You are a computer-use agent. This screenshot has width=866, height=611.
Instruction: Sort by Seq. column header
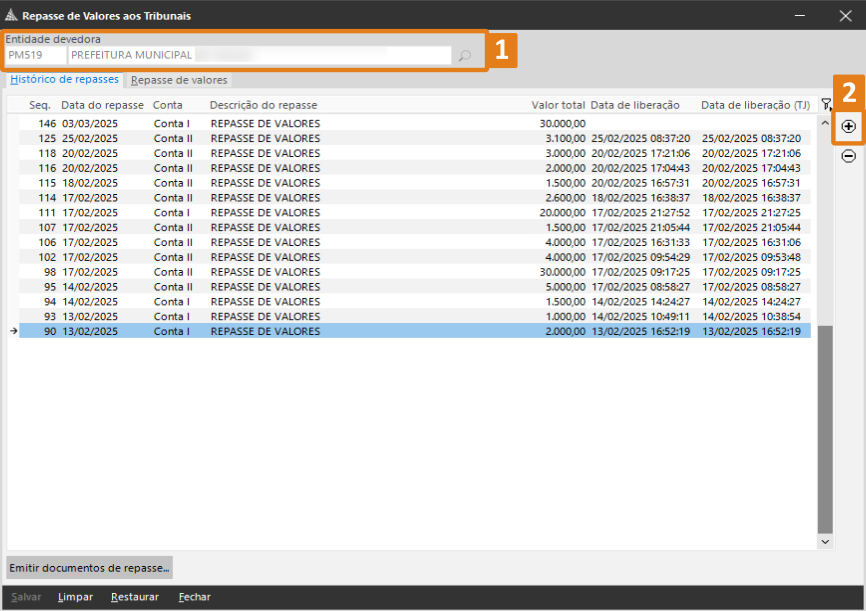tap(40, 105)
